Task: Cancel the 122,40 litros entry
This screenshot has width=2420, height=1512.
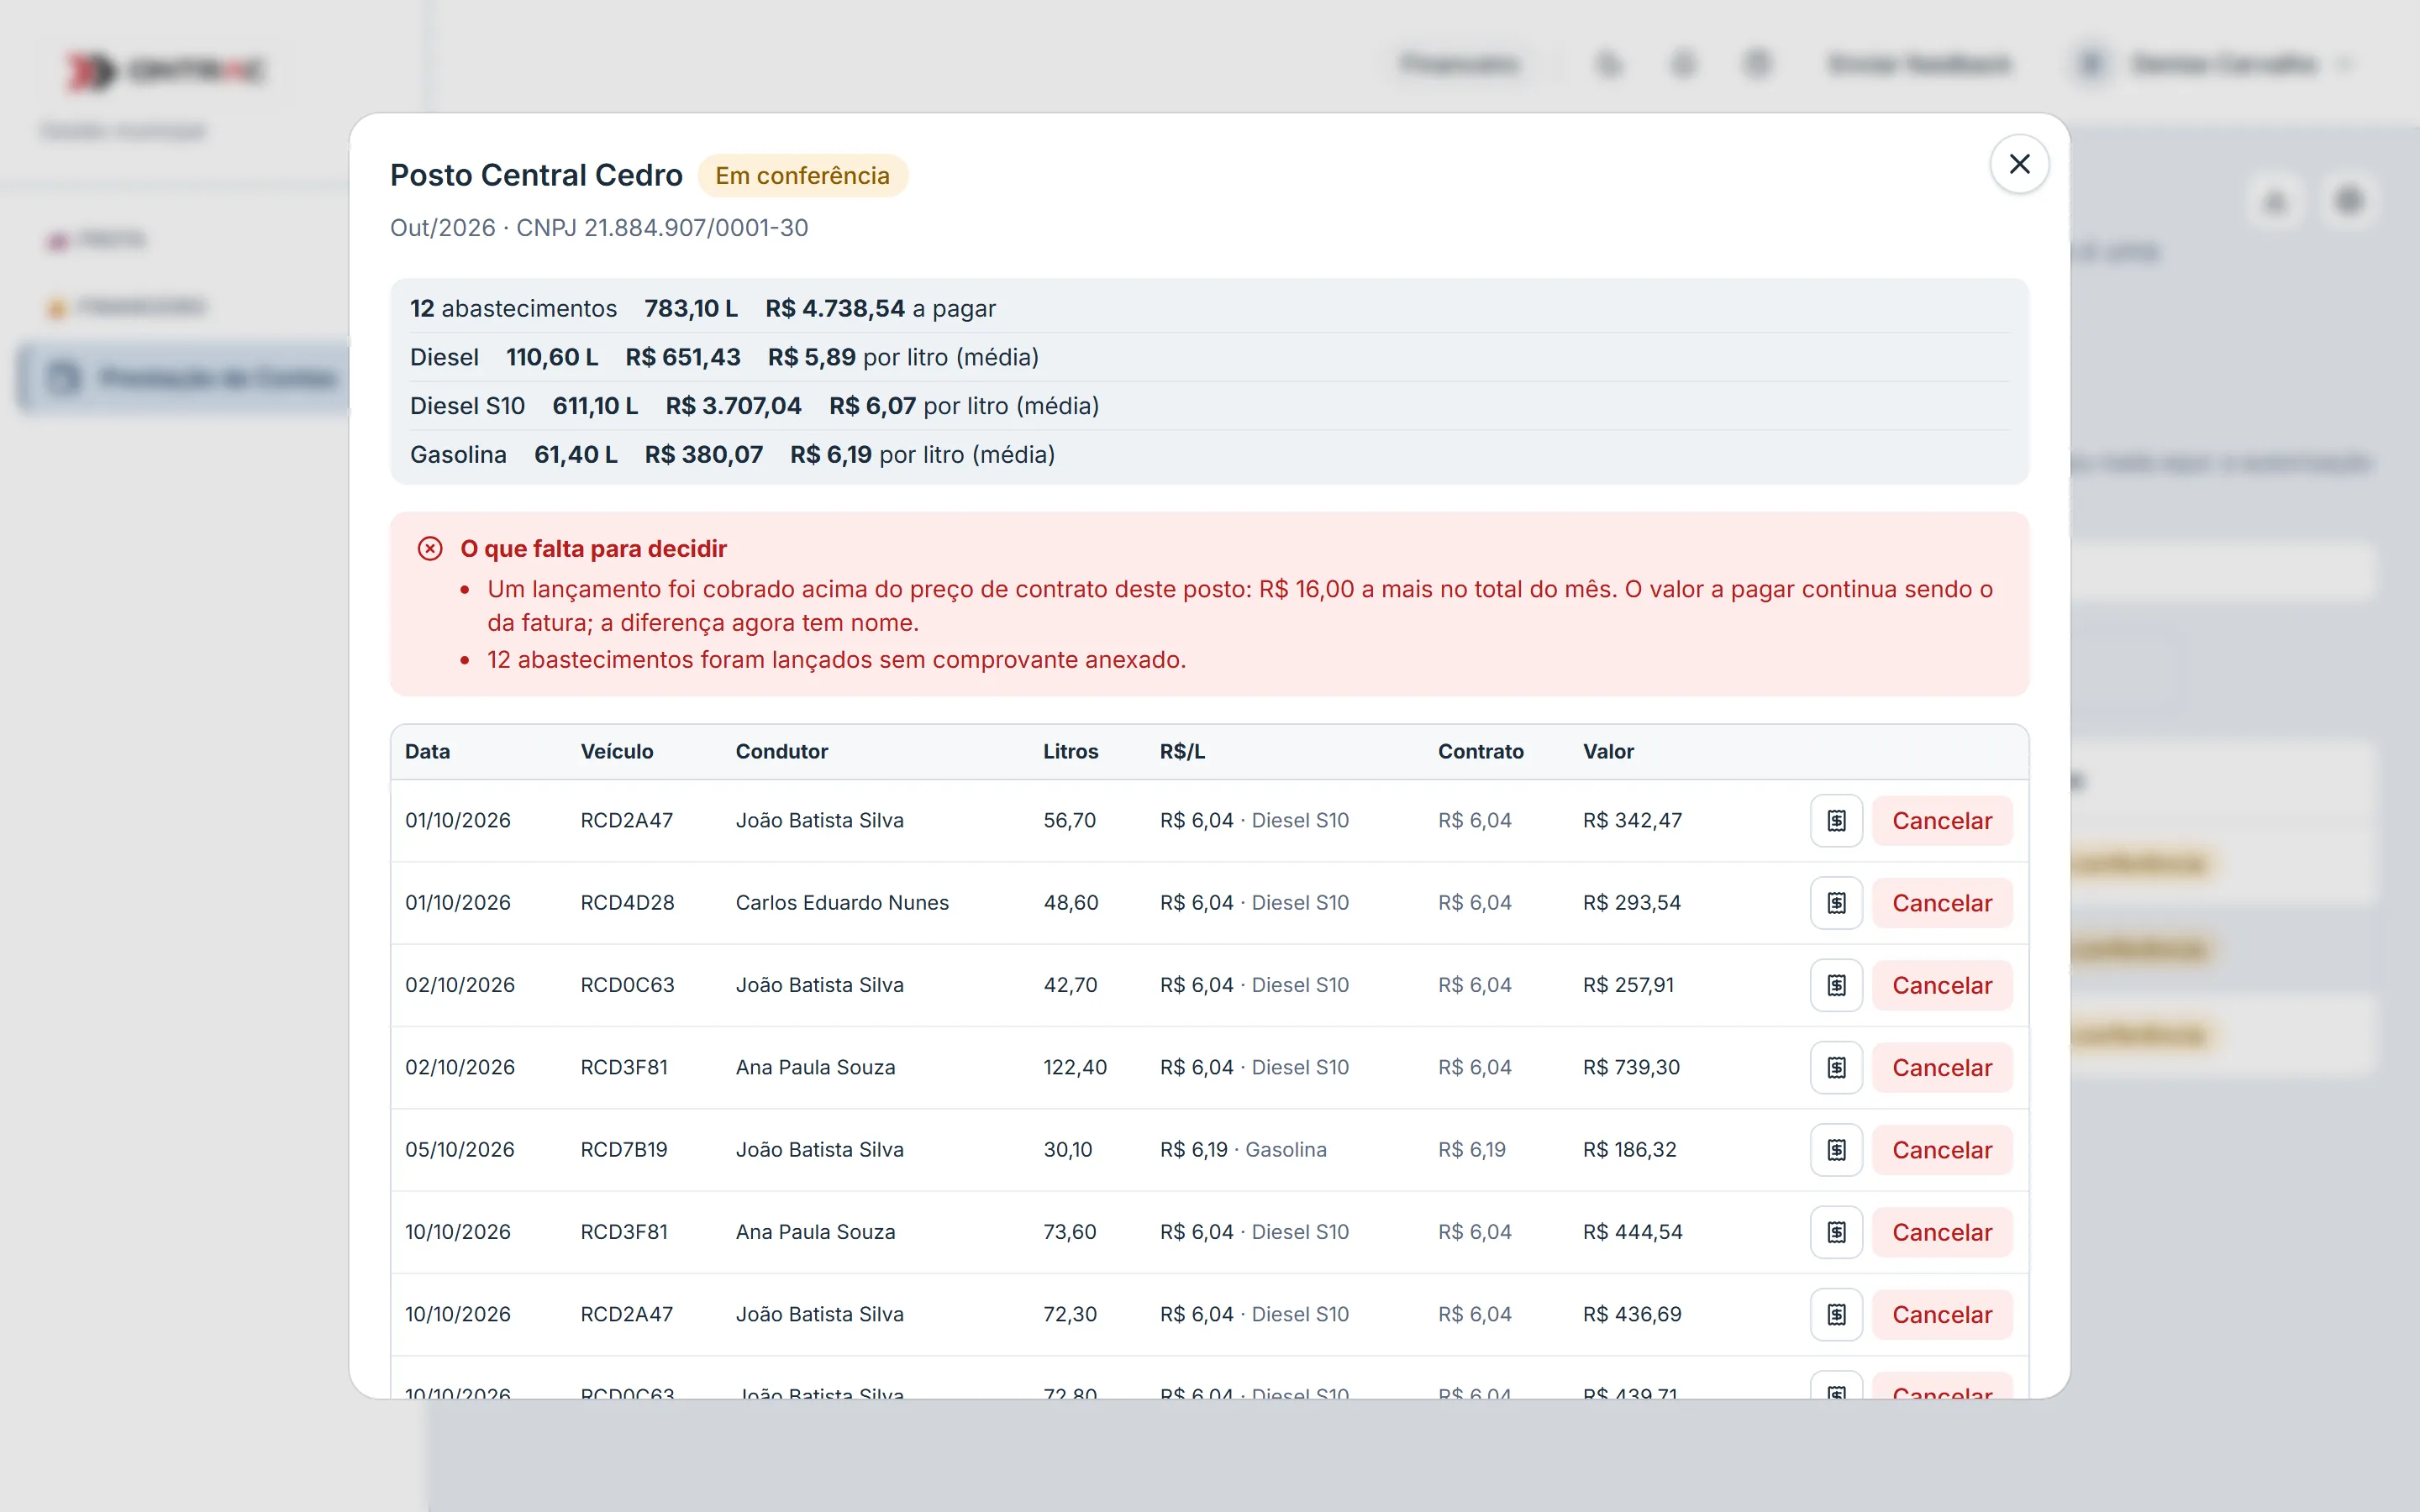Action: [x=1942, y=1068]
